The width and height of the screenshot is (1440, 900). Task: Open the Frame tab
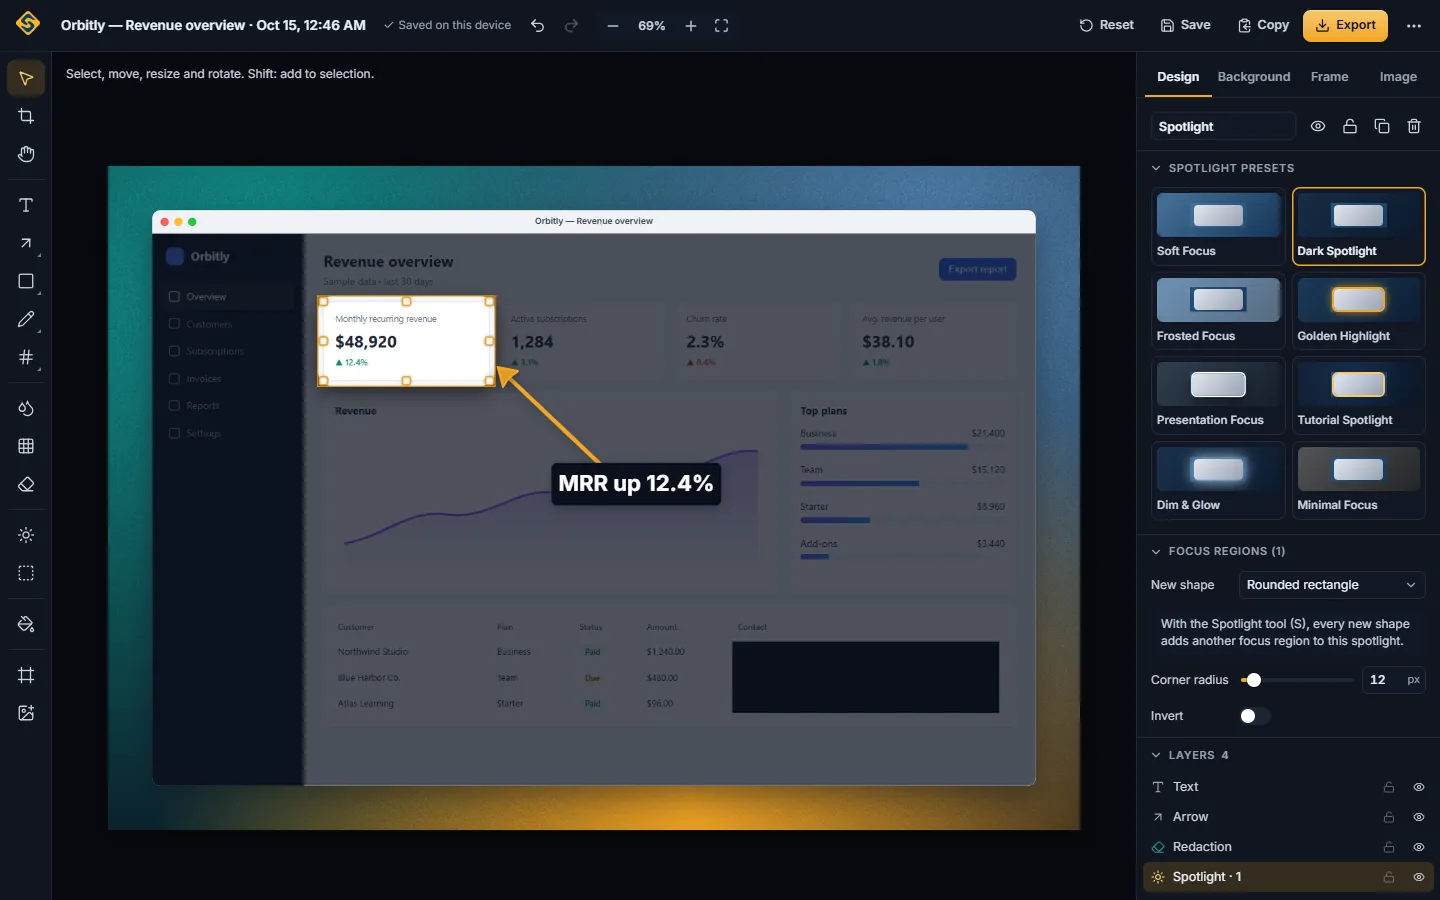click(x=1330, y=77)
